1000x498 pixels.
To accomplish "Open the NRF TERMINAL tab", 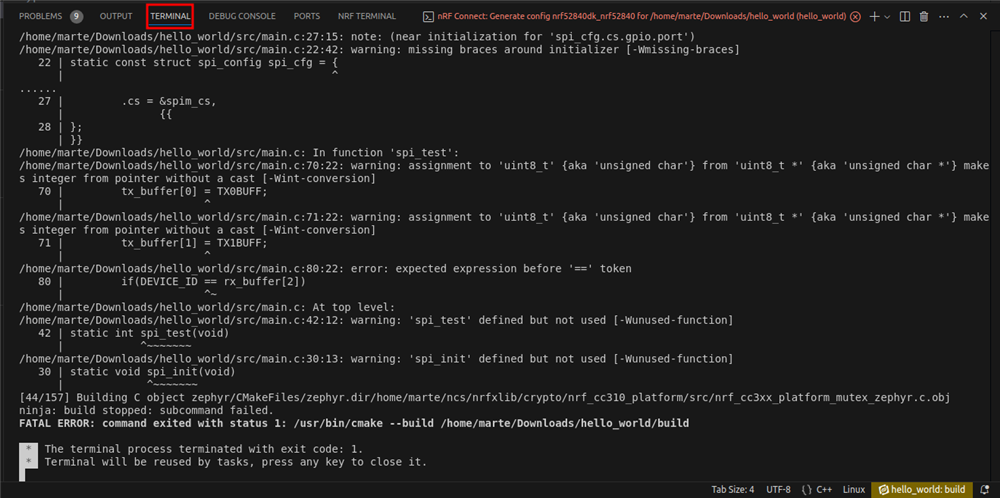I will click(367, 17).
